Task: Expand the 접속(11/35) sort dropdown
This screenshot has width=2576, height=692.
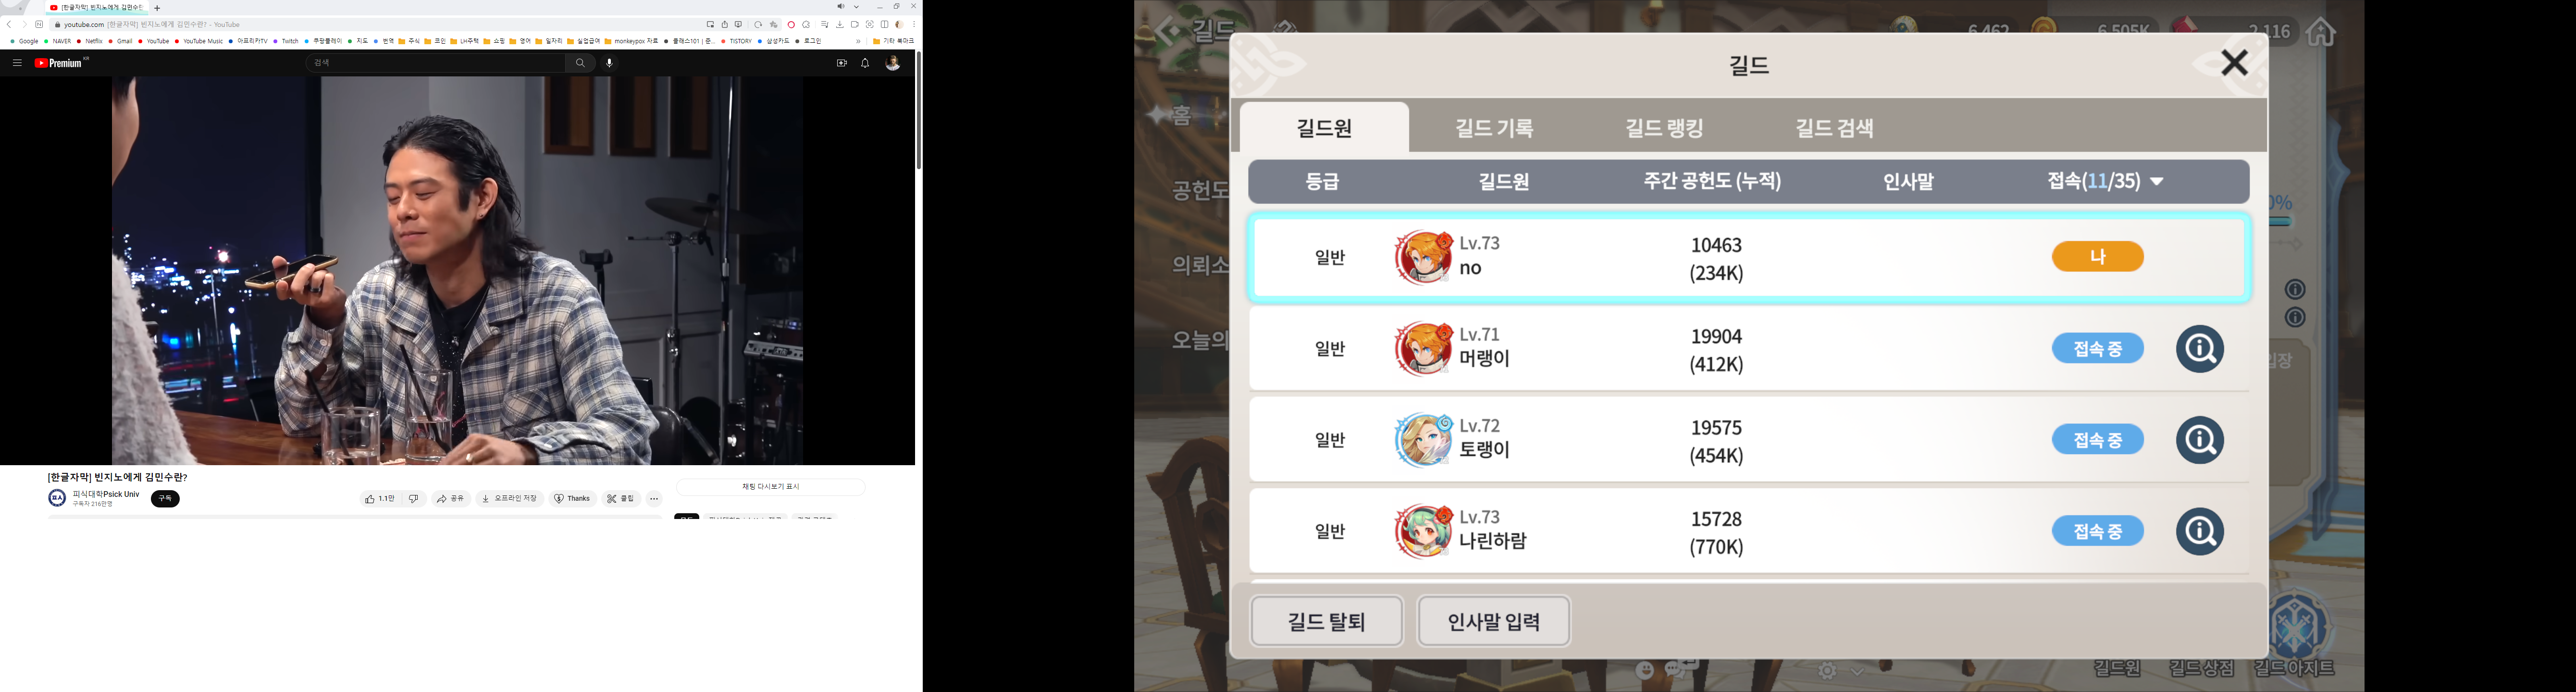Action: click(2105, 181)
